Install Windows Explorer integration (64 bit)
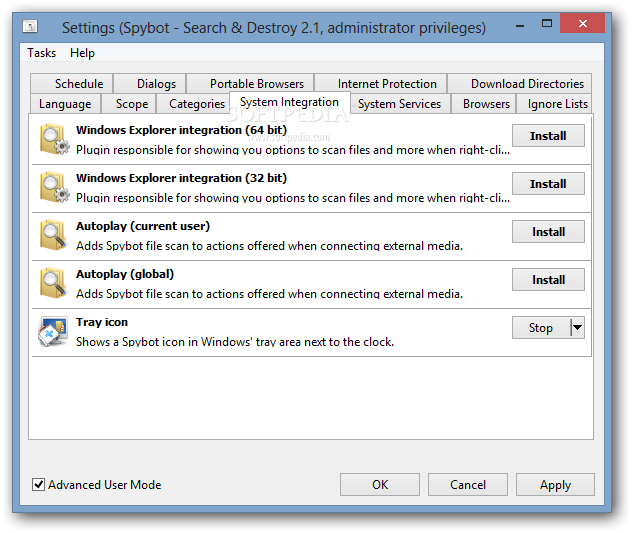Screen dimensions: 632x533 (548, 135)
